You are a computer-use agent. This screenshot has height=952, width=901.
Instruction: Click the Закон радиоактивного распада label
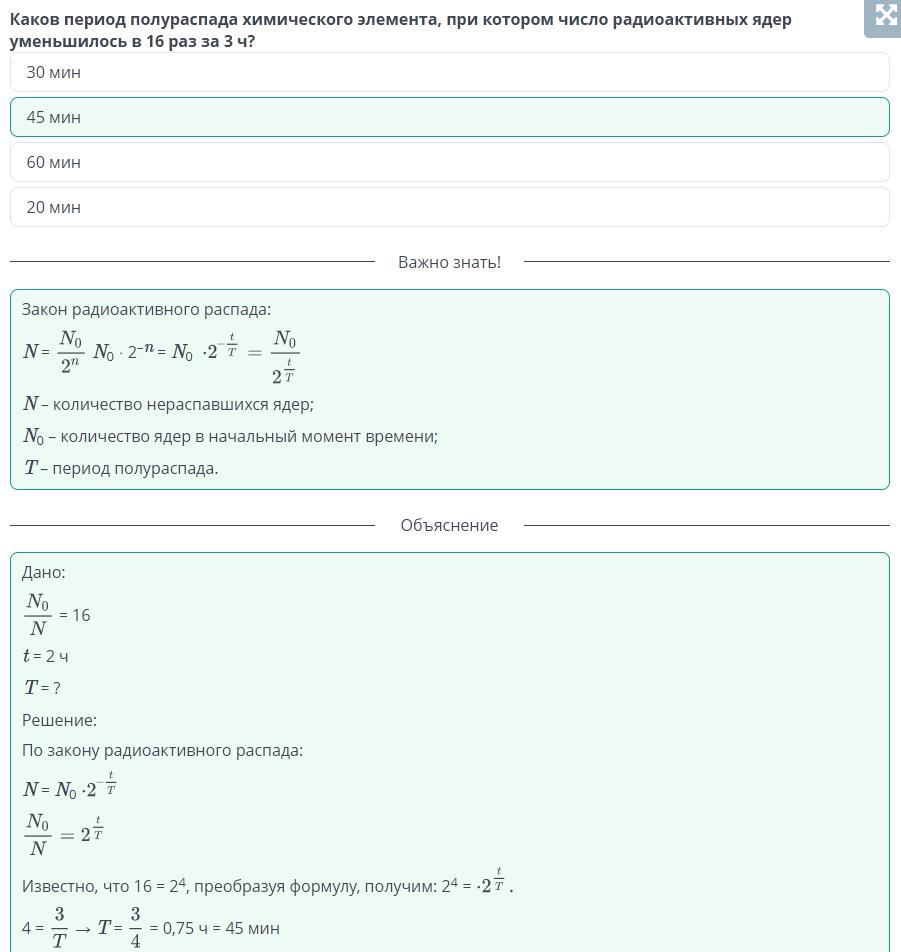click(x=146, y=310)
